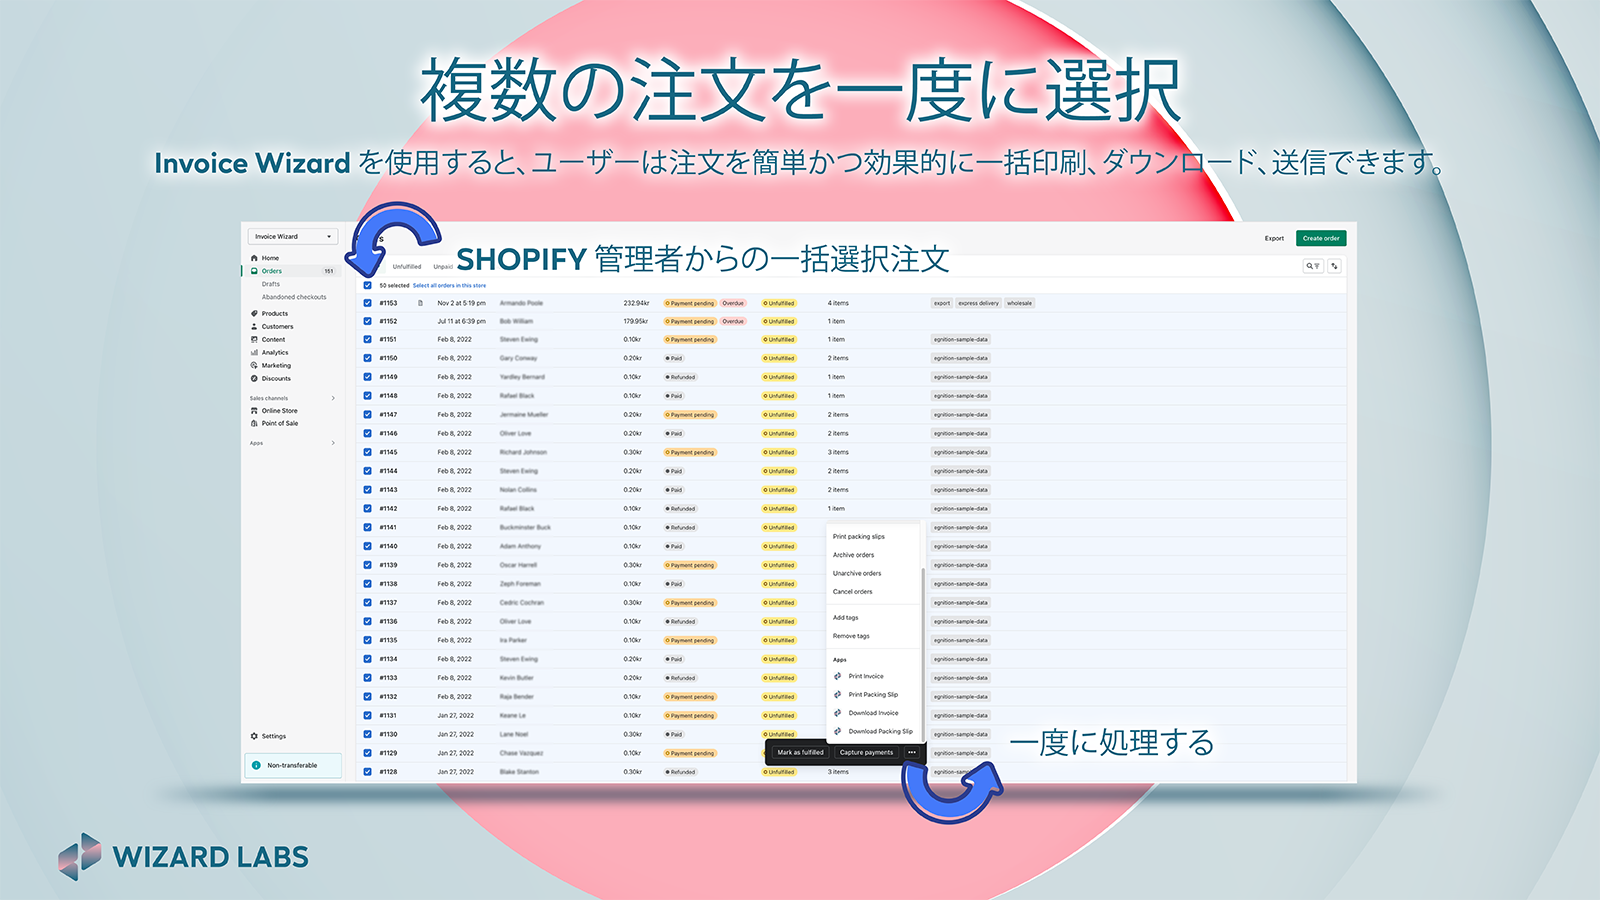Select Print packing slips menu item

[x=859, y=537]
